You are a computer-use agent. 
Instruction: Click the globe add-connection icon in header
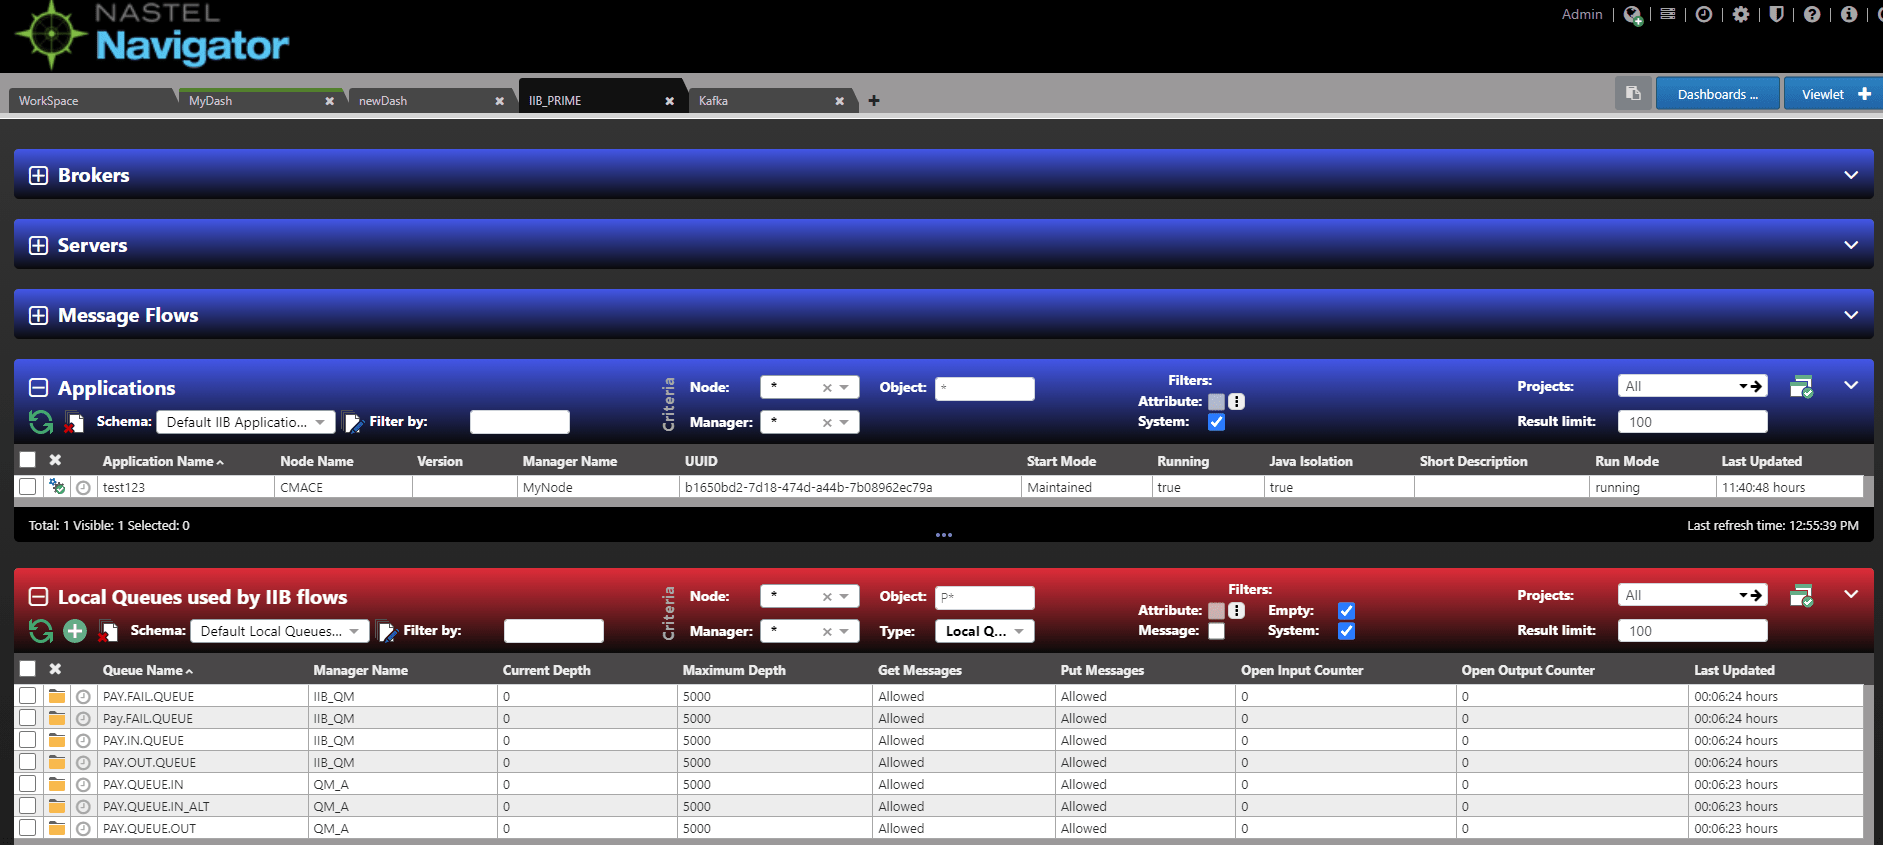click(x=1632, y=15)
